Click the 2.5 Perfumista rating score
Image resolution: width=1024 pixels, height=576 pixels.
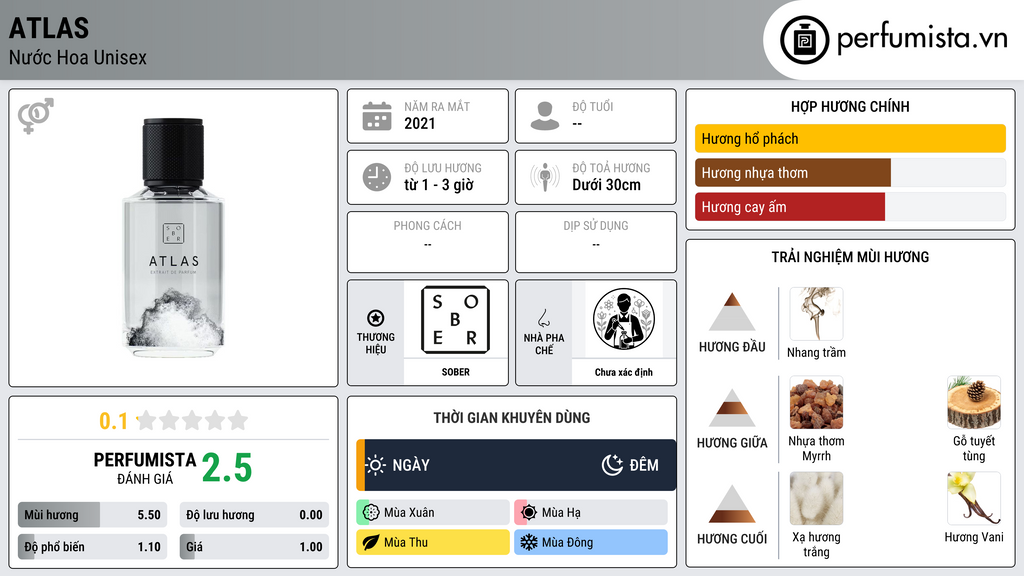(227, 468)
